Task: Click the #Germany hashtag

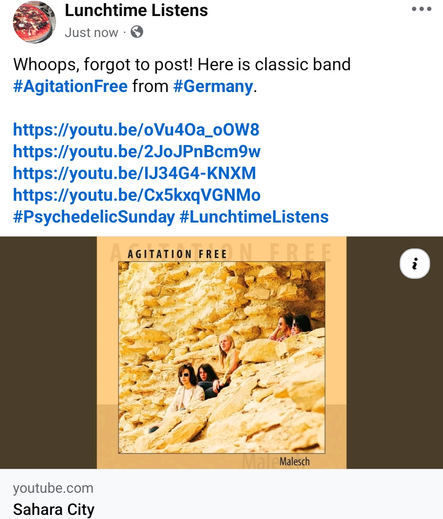Action: tap(213, 86)
